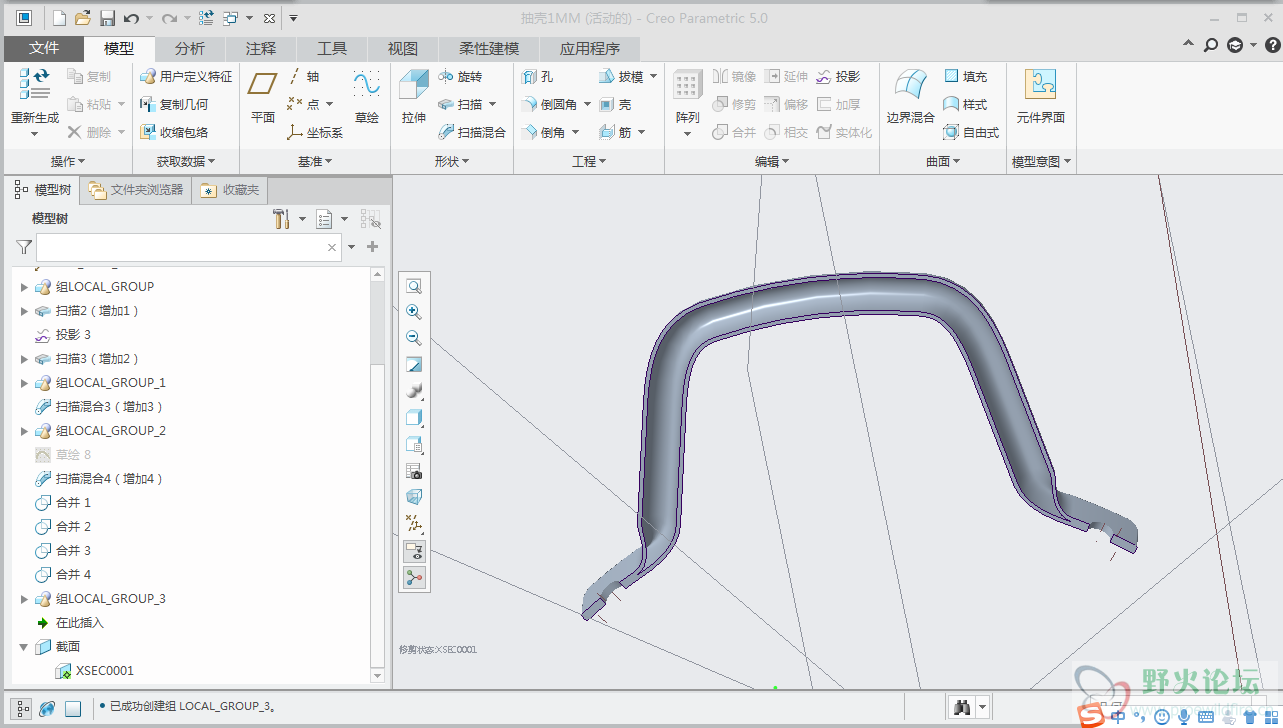Expand the 组LOCAL_GROUP_3 tree node
Image resolution: width=1283 pixels, height=728 pixels.
tap(24, 599)
